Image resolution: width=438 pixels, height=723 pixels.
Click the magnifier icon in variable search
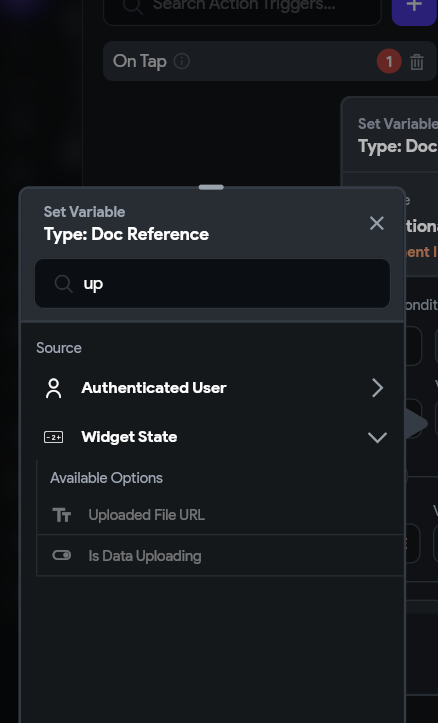click(63, 284)
